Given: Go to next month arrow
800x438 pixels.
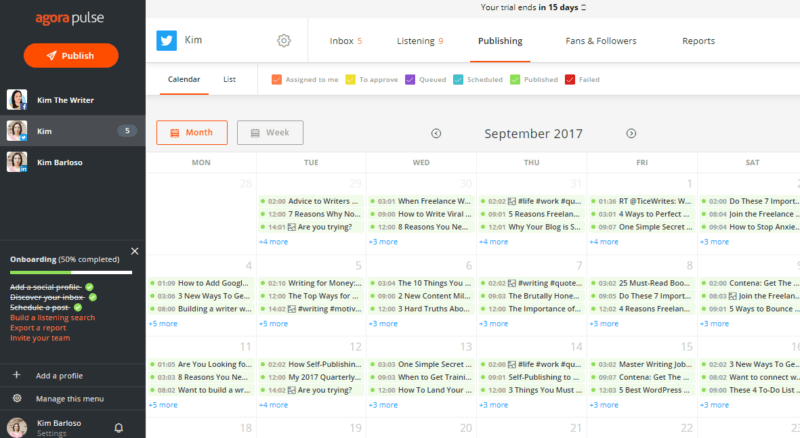Looking at the screenshot, I should pyautogui.click(x=631, y=133).
